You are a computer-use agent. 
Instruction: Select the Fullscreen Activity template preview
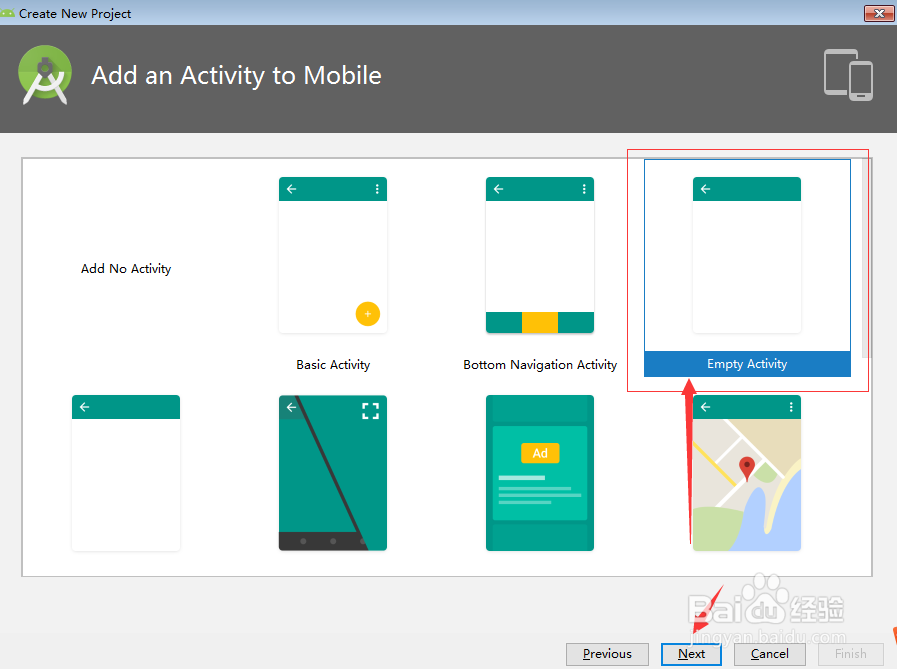tap(333, 472)
